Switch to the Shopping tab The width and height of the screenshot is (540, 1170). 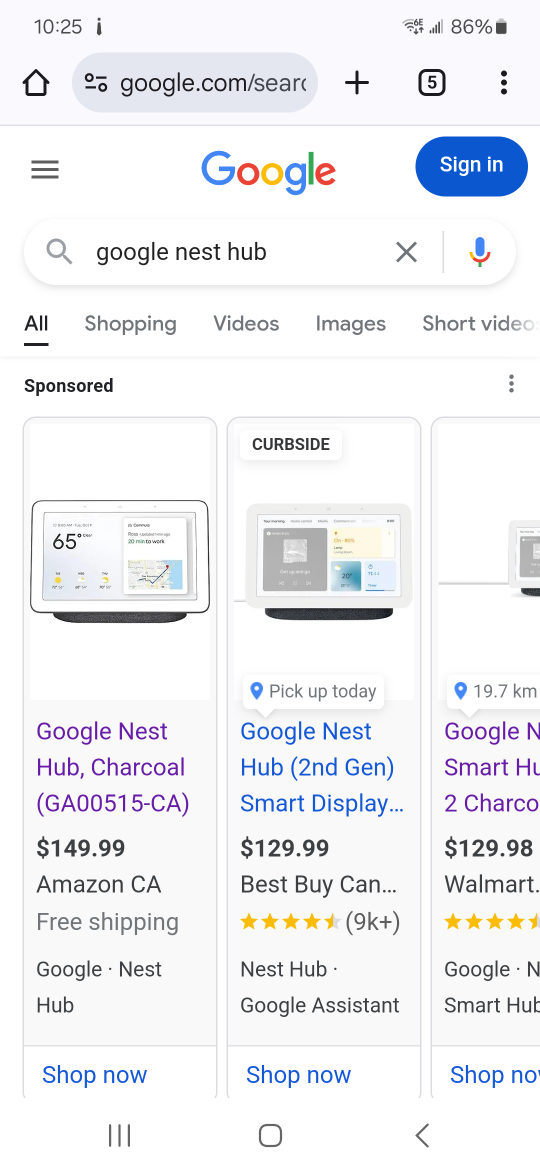coord(131,324)
